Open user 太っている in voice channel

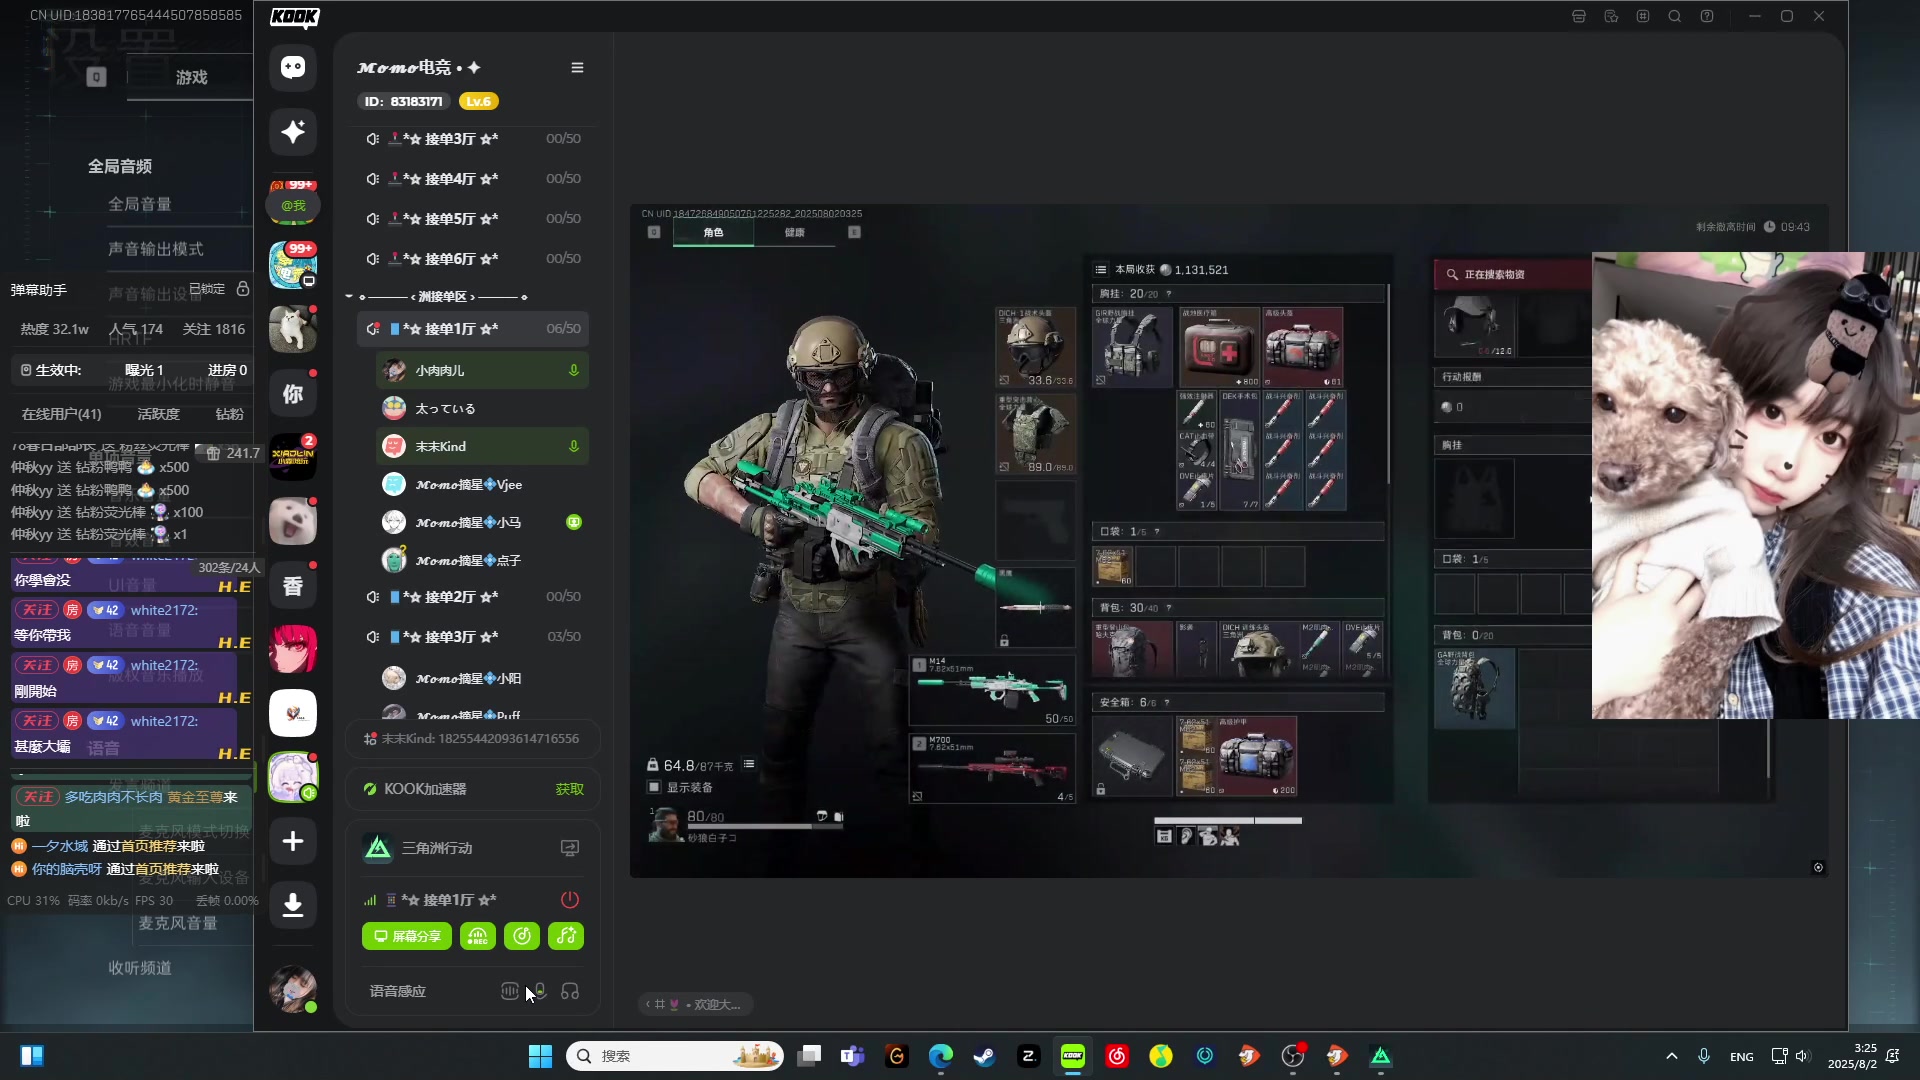point(482,408)
